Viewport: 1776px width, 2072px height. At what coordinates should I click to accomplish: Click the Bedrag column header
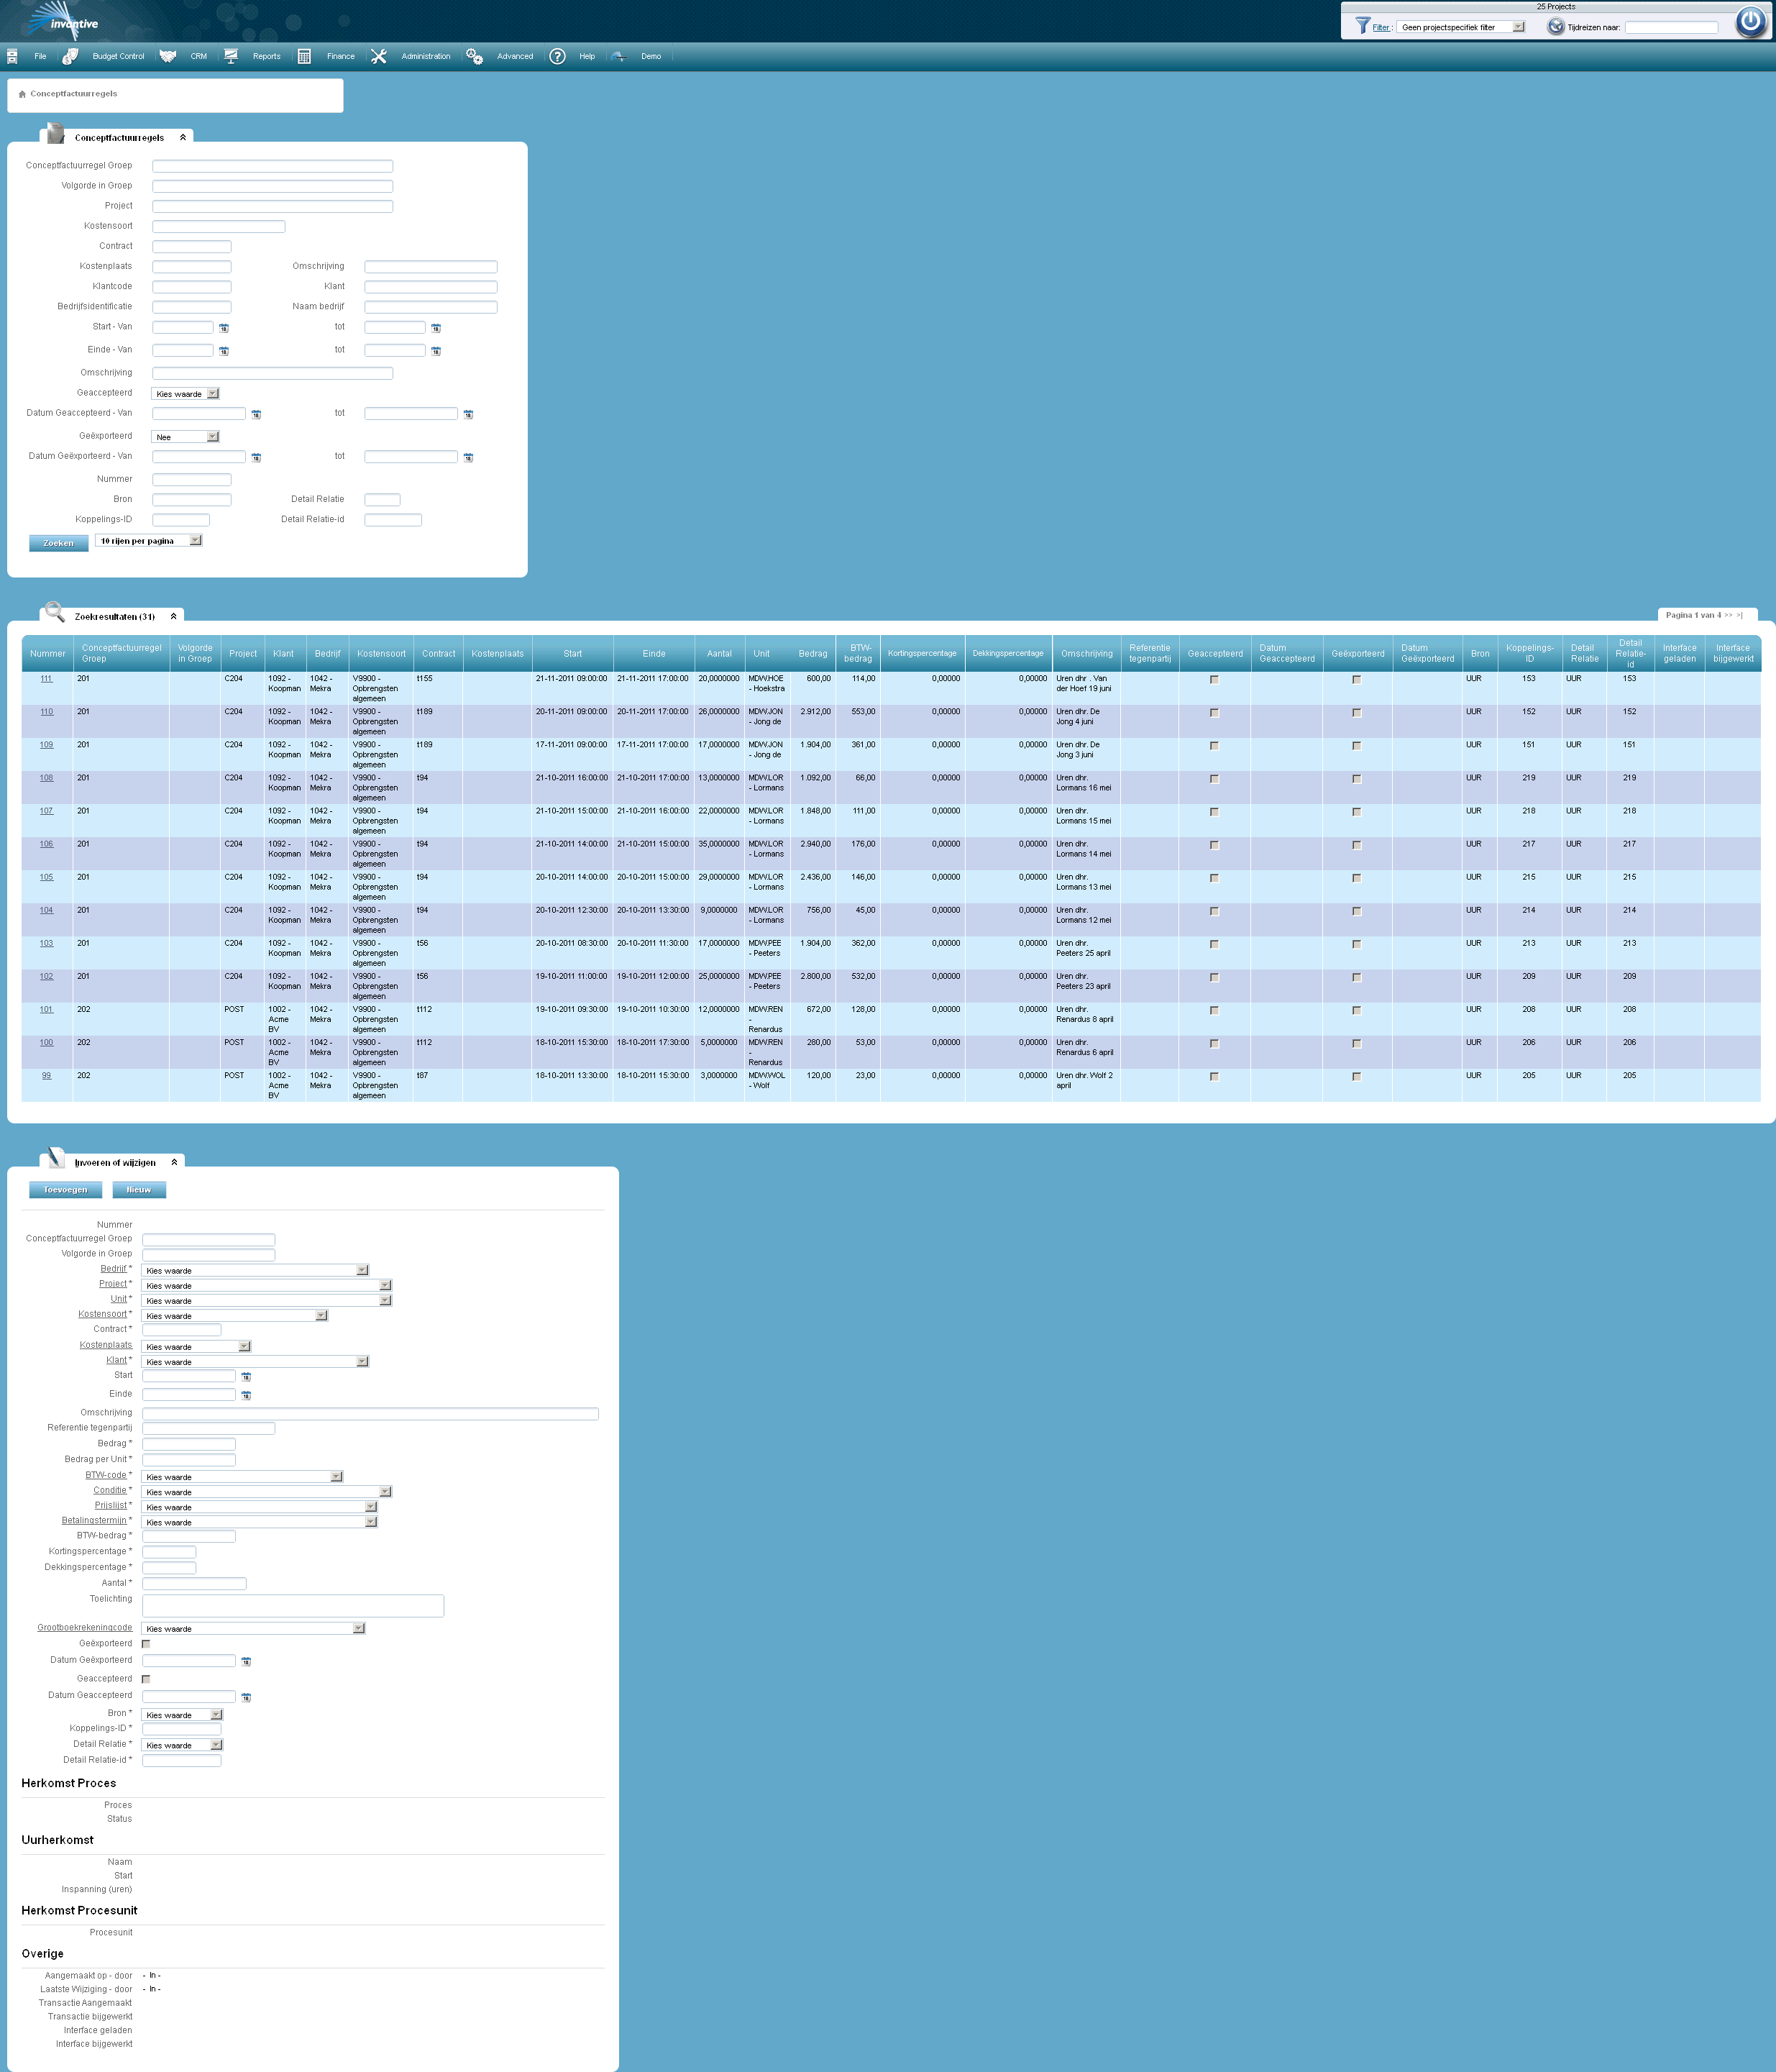[x=813, y=654]
